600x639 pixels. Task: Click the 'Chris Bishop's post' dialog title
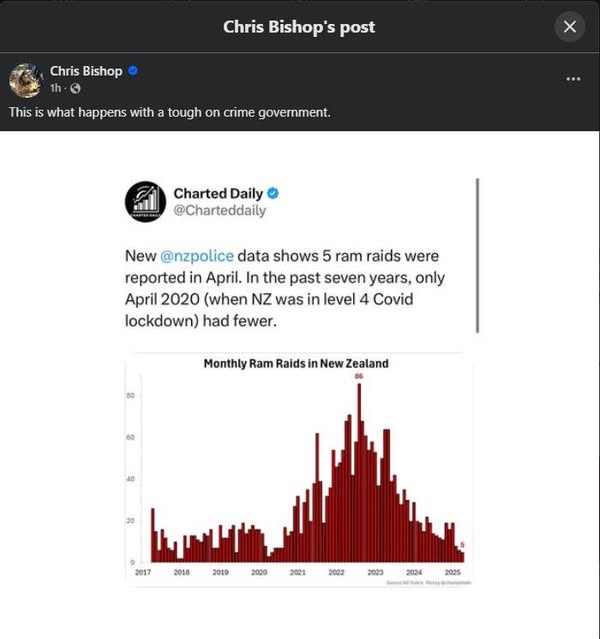299,27
